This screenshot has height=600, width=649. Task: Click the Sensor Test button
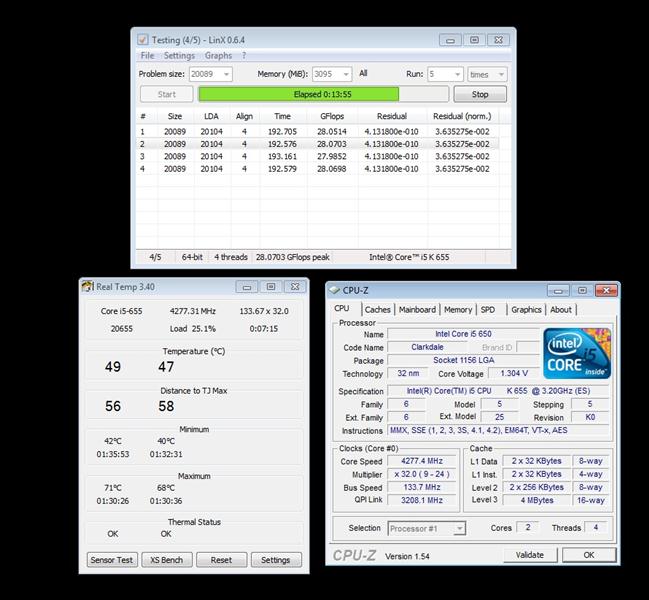click(112, 560)
